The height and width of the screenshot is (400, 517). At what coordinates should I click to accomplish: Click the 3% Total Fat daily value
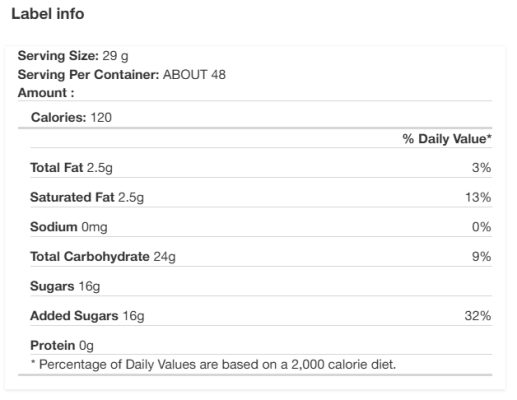pos(481,167)
